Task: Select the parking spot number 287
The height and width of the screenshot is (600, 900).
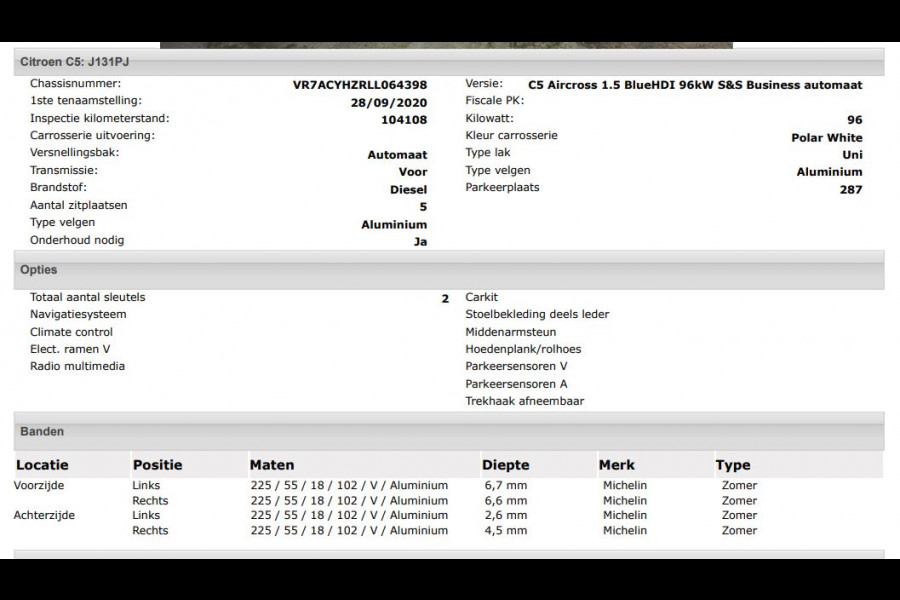Action: (x=850, y=189)
